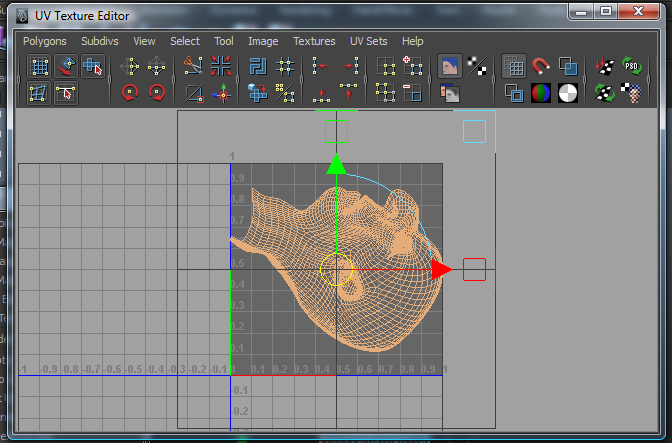
Task: Toggle the grid display button
Action: point(514,67)
